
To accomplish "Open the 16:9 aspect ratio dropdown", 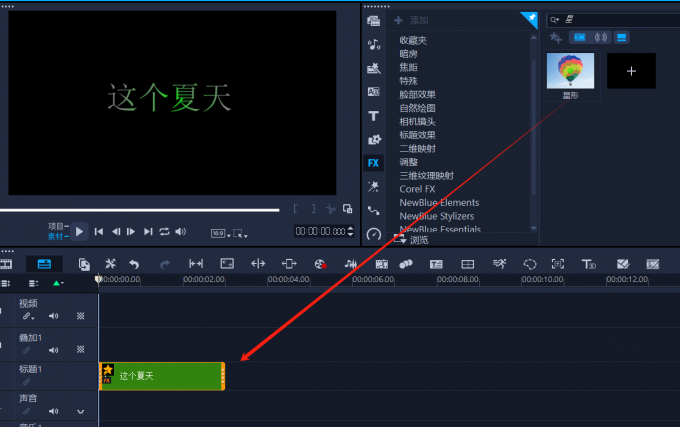I will [219, 233].
